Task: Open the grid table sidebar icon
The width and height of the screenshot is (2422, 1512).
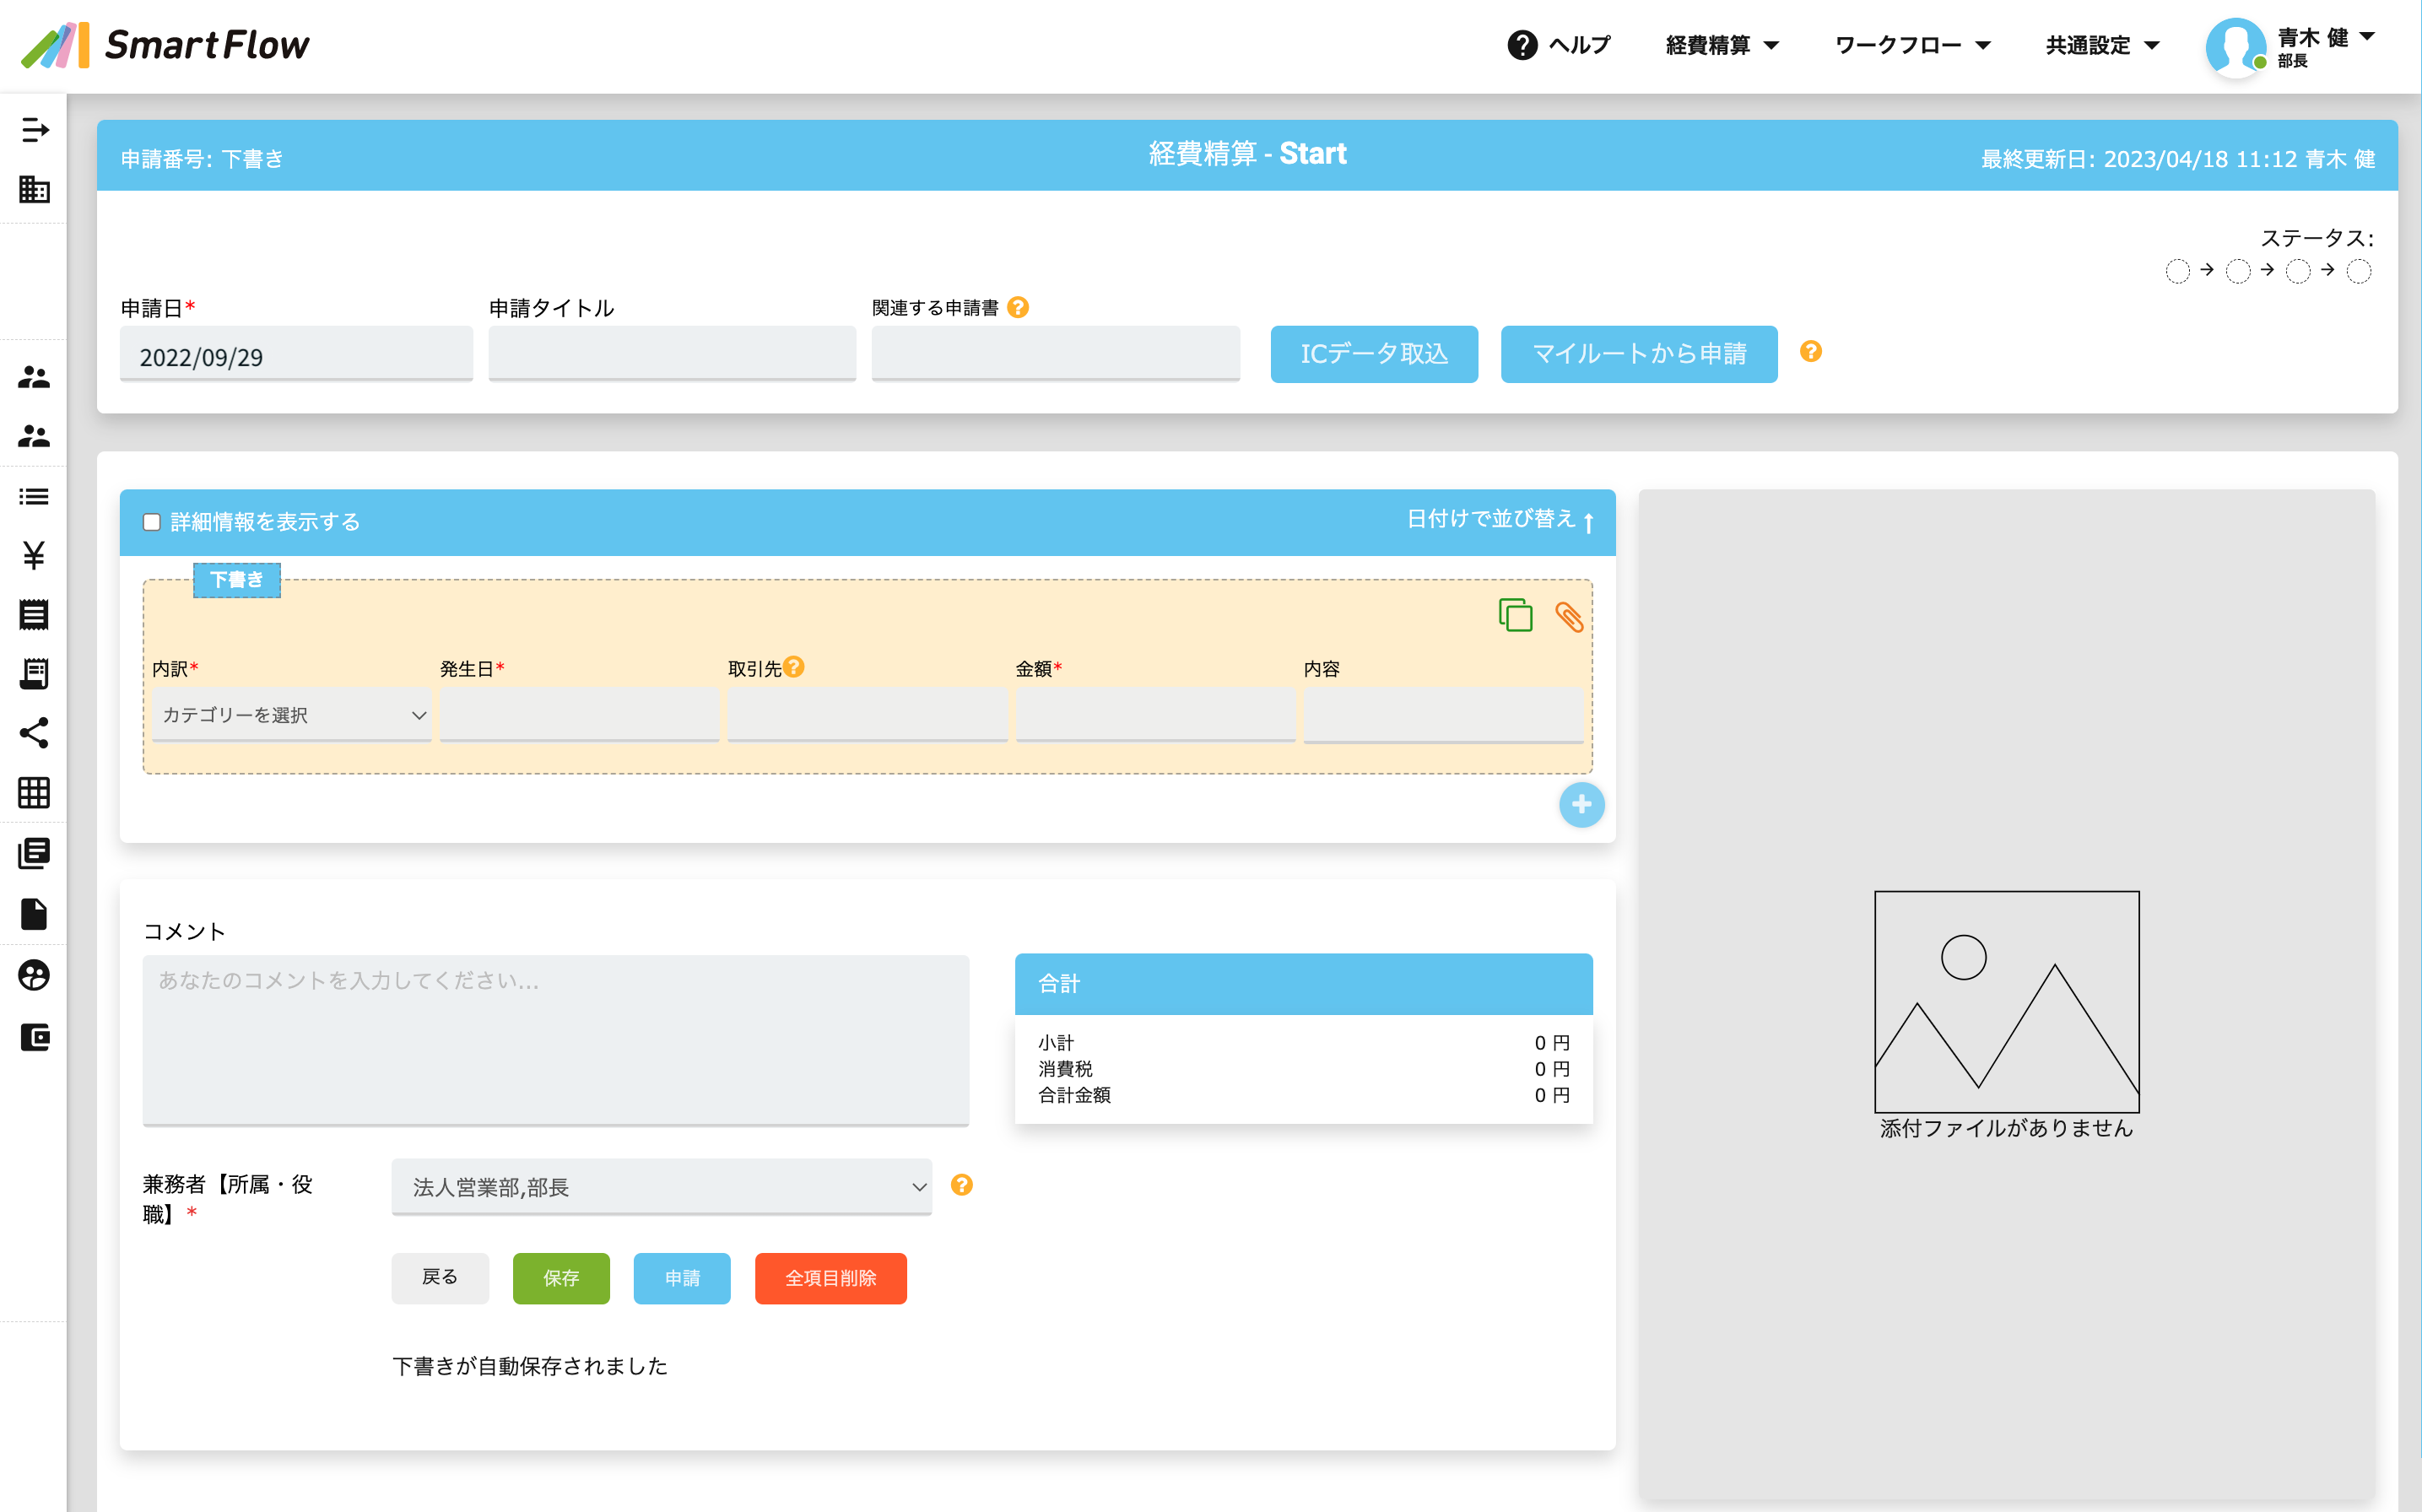Action: pyautogui.click(x=33, y=792)
